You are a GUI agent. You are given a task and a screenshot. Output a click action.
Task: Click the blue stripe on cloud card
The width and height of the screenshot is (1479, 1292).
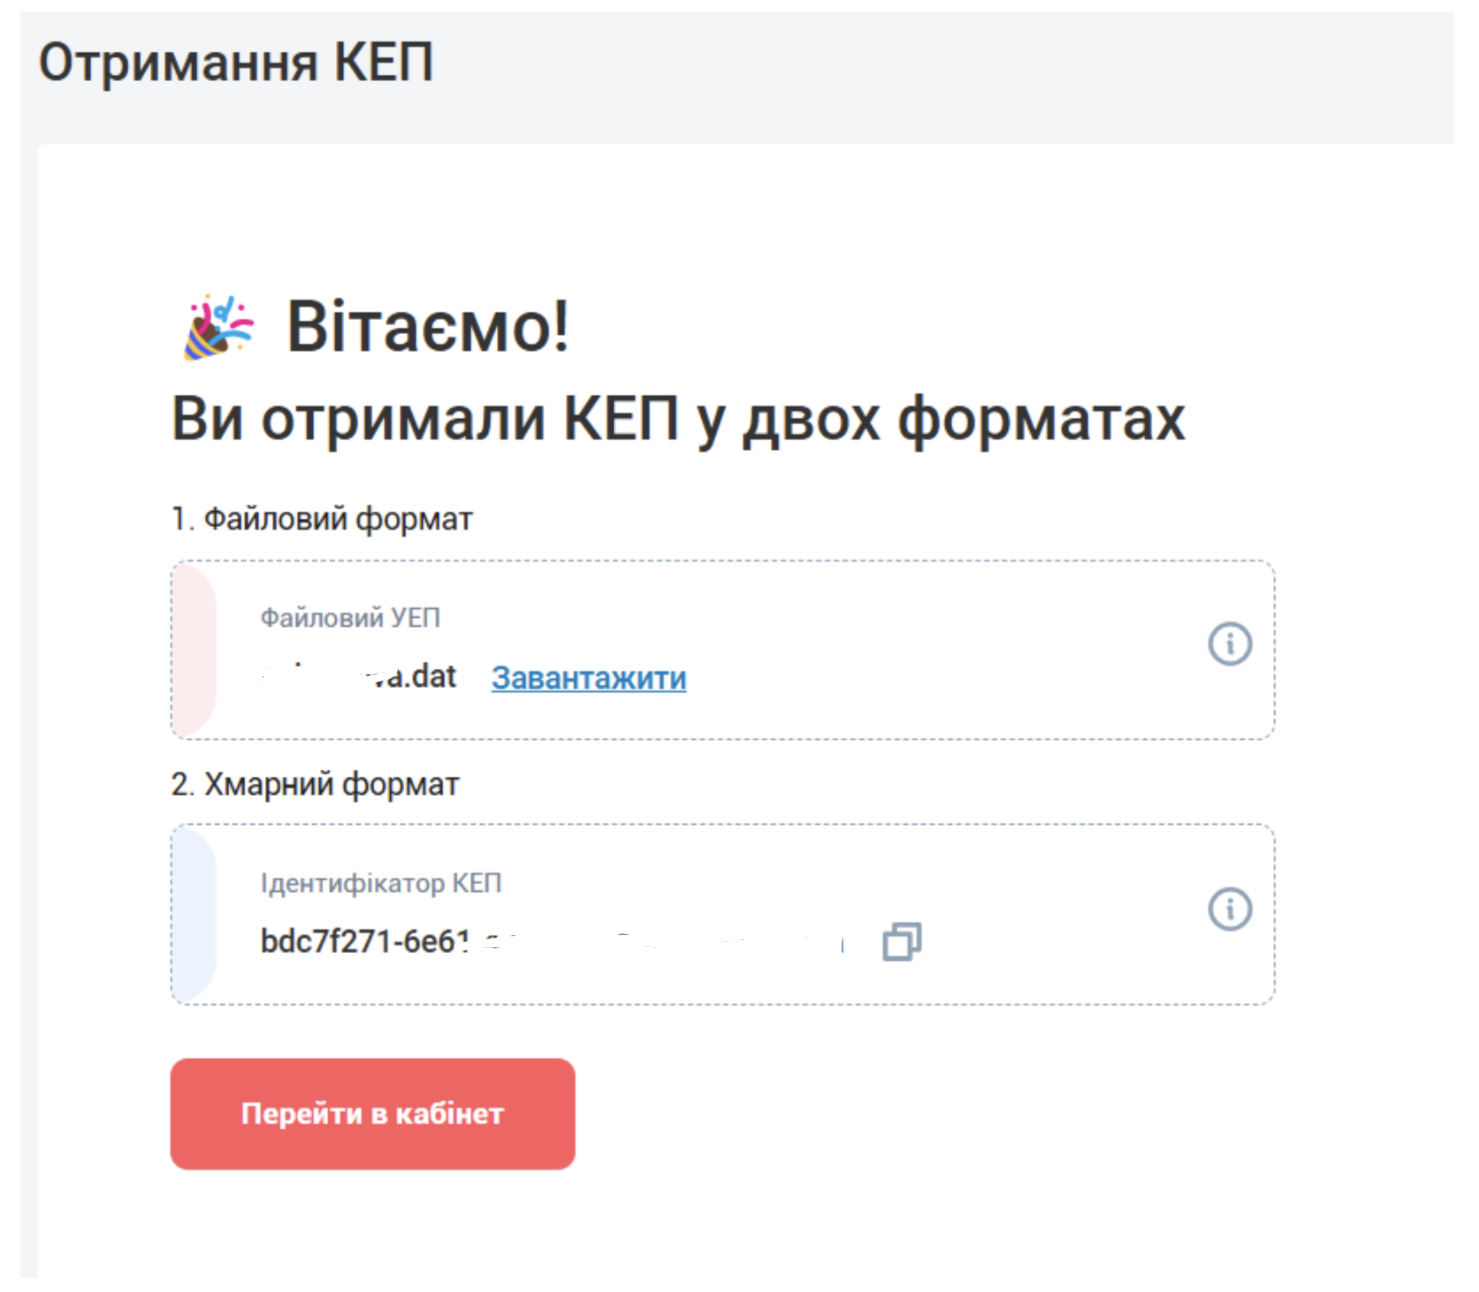(193, 914)
